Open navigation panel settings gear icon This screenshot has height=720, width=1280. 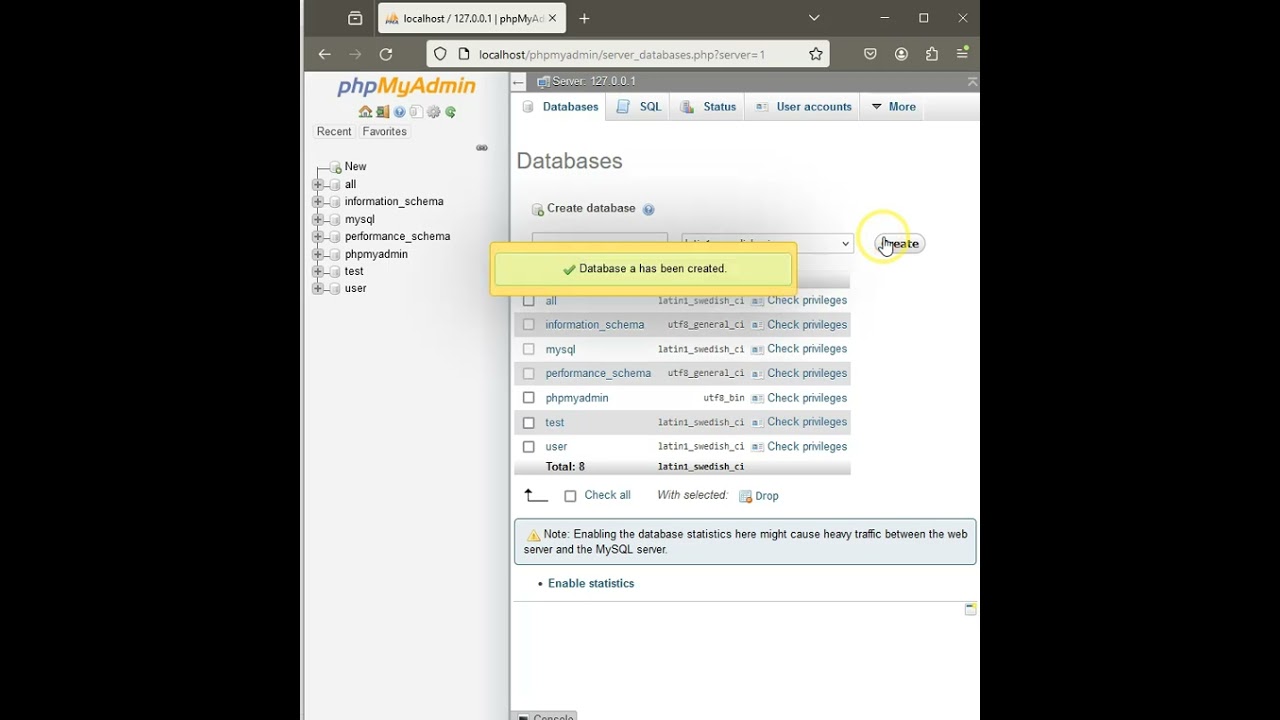[433, 112]
